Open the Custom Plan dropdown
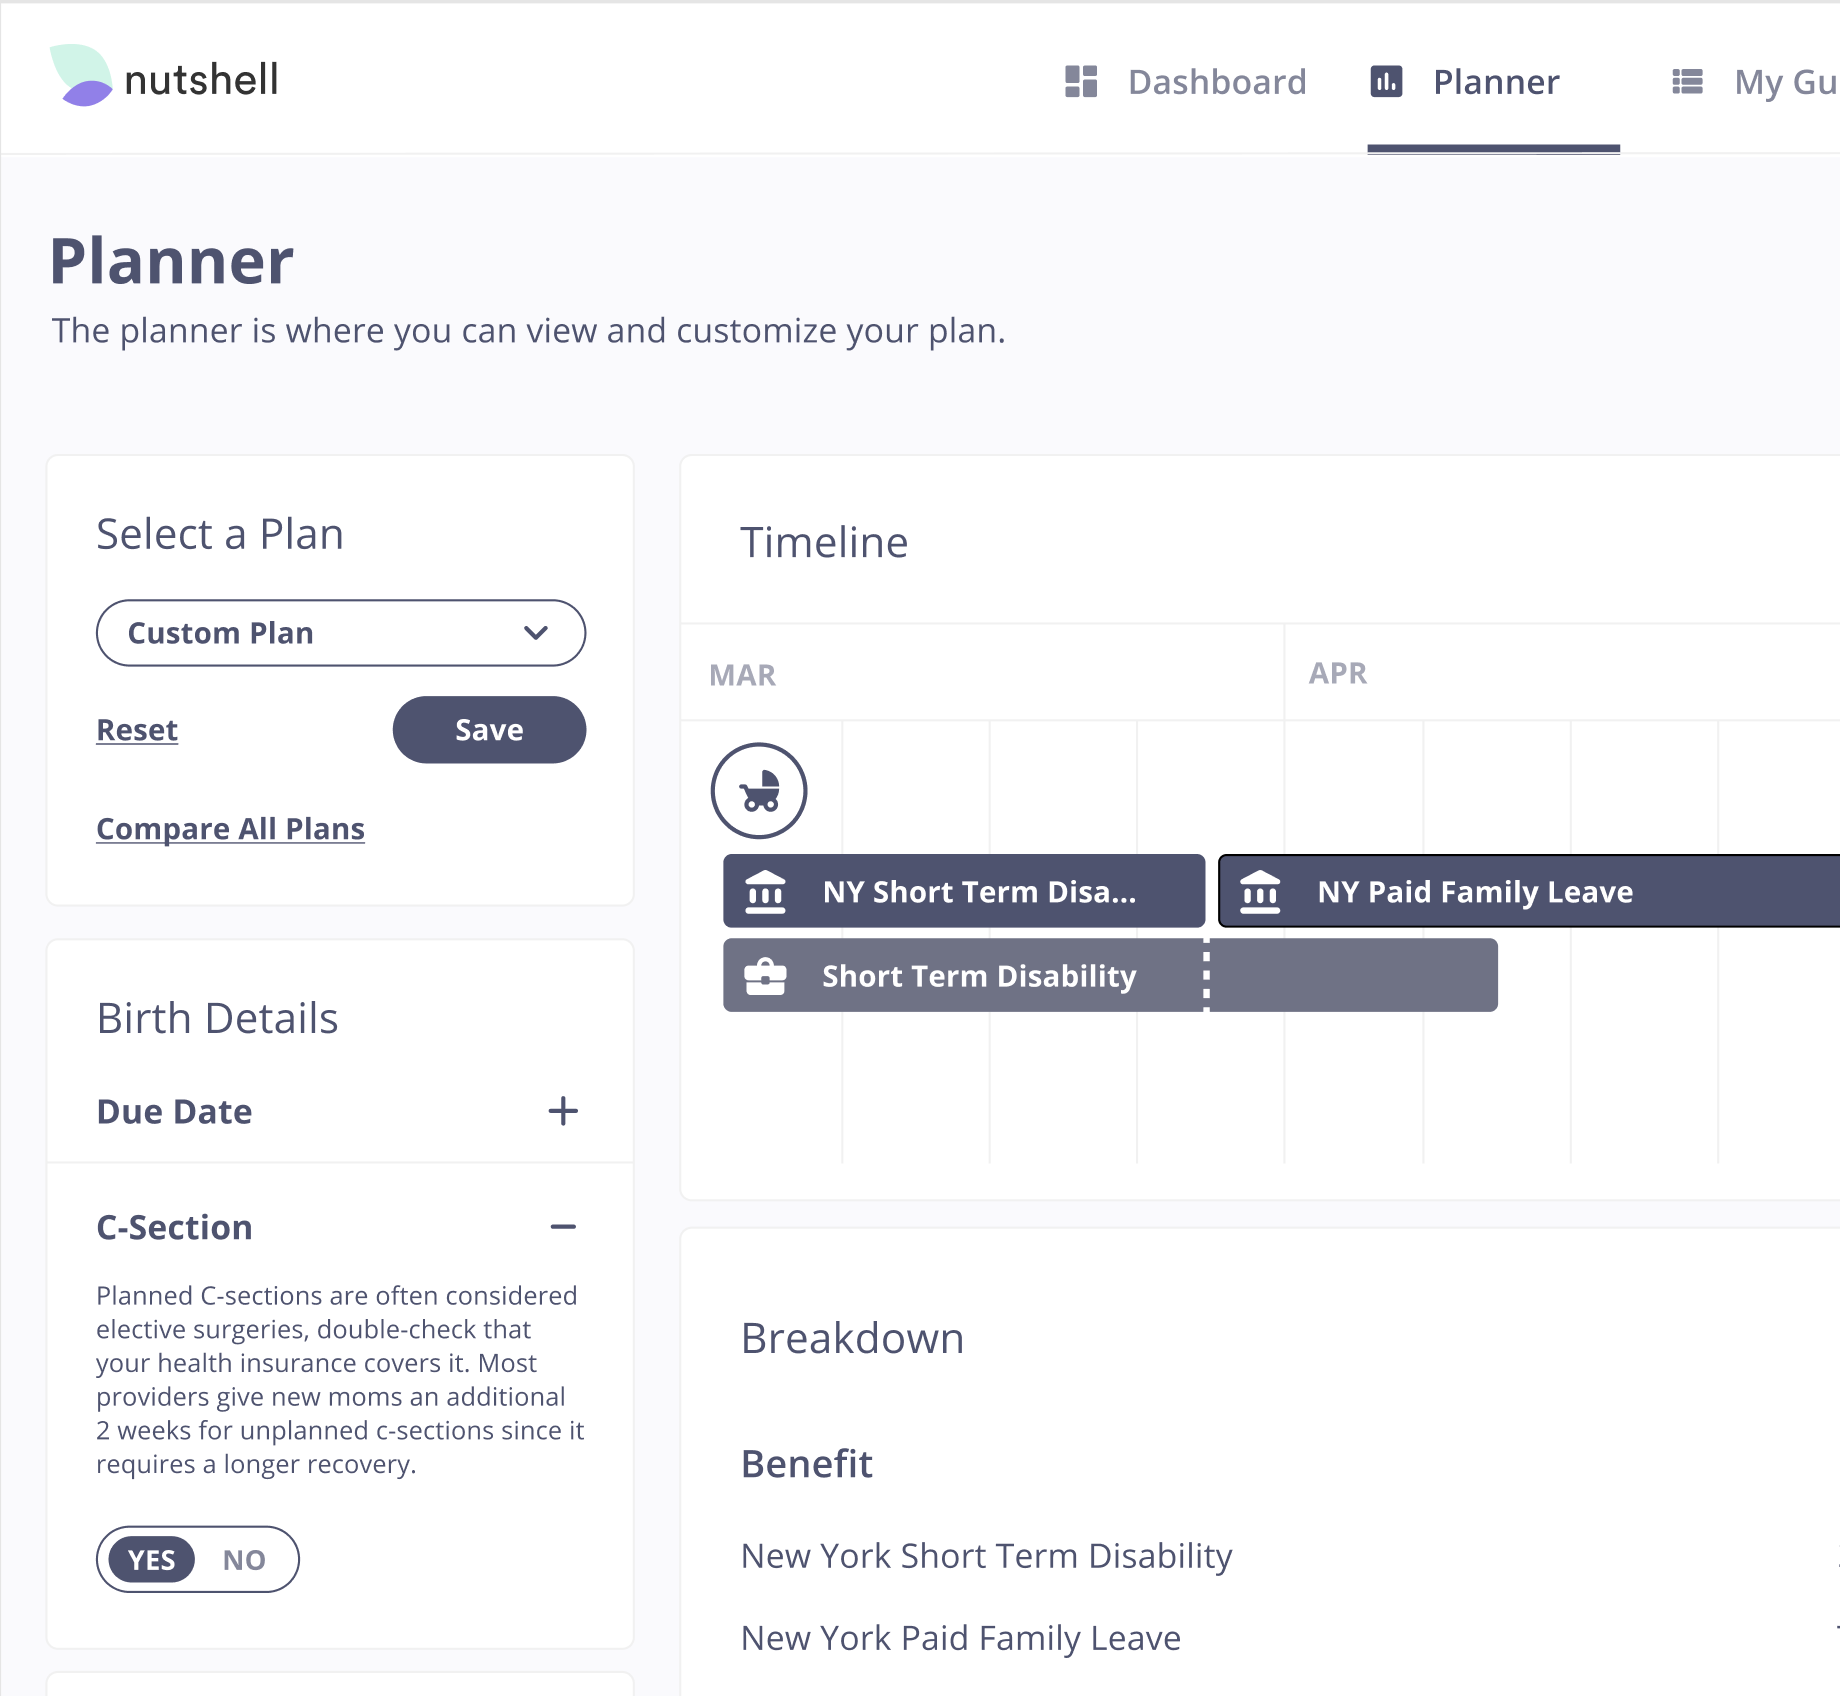Viewport: 1840px width, 1696px height. [341, 633]
